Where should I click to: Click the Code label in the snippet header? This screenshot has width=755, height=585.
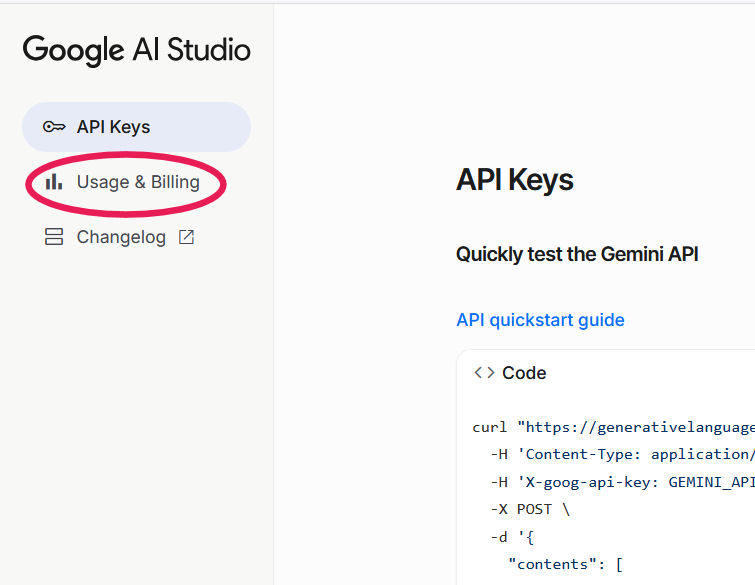524,373
